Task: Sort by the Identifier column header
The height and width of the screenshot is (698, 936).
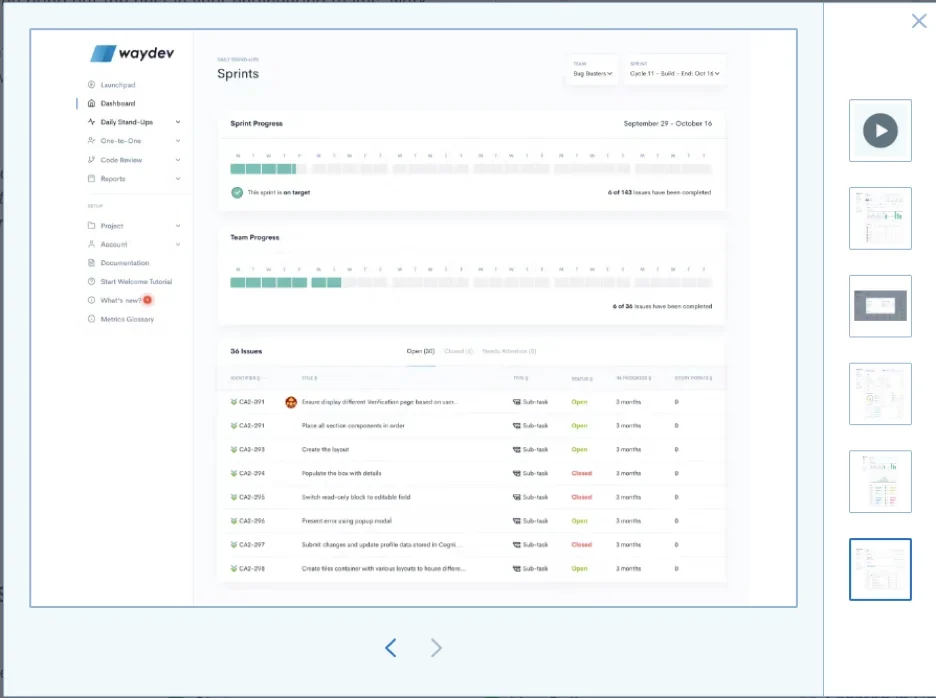Action: (x=245, y=378)
